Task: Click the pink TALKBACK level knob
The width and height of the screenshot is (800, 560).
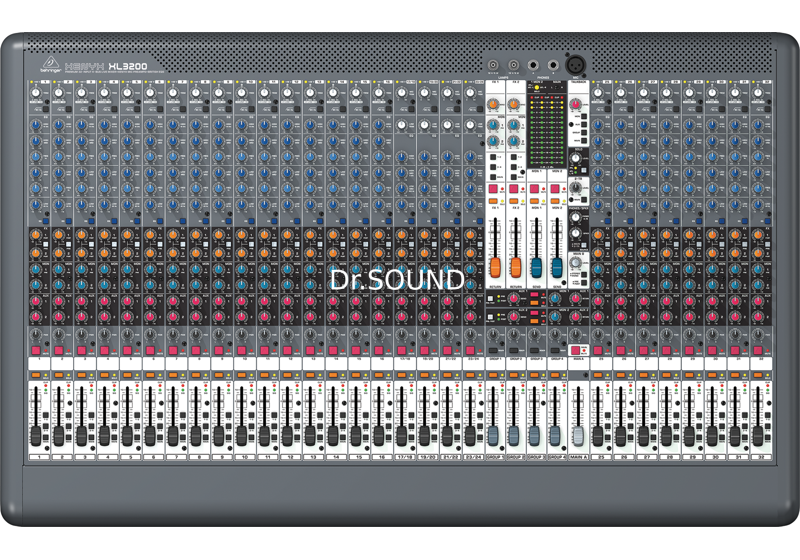Action: pos(576,104)
